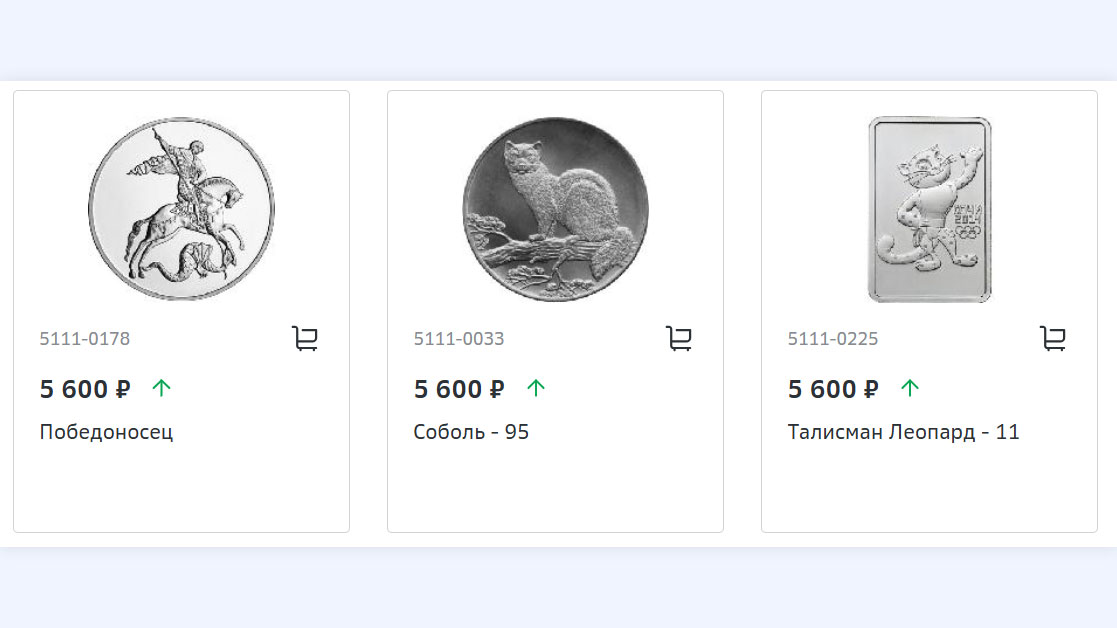This screenshot has width=1117, height=628.
Task: Add Победоносец coin to cart
Action: tap(305, 339)
